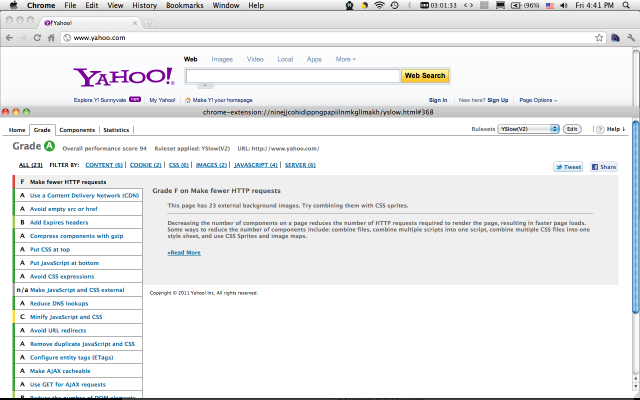Open the Chrome wrench settings icon
Screen dimensions: 640x400
point(631,38)
